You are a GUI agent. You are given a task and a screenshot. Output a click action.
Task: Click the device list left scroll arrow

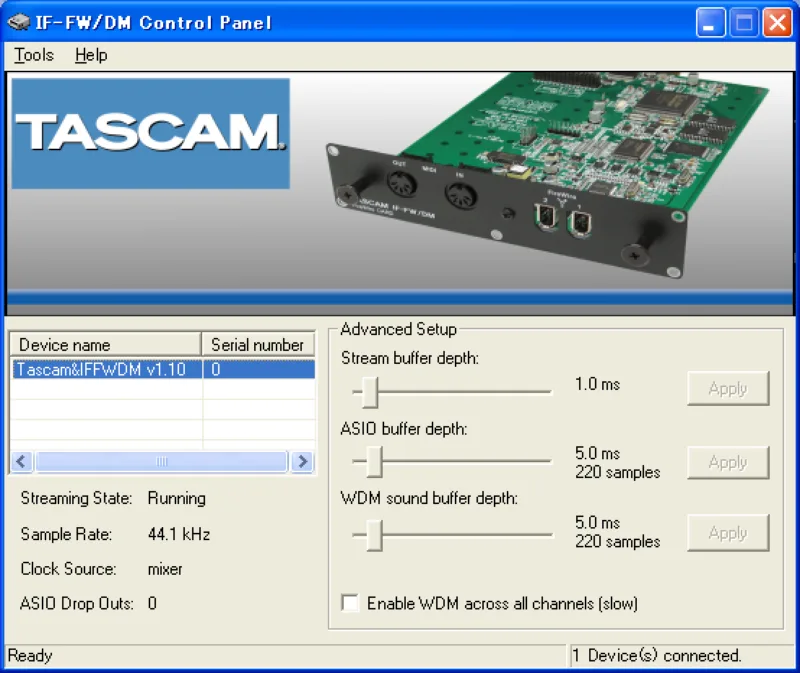tap(22, 461)
